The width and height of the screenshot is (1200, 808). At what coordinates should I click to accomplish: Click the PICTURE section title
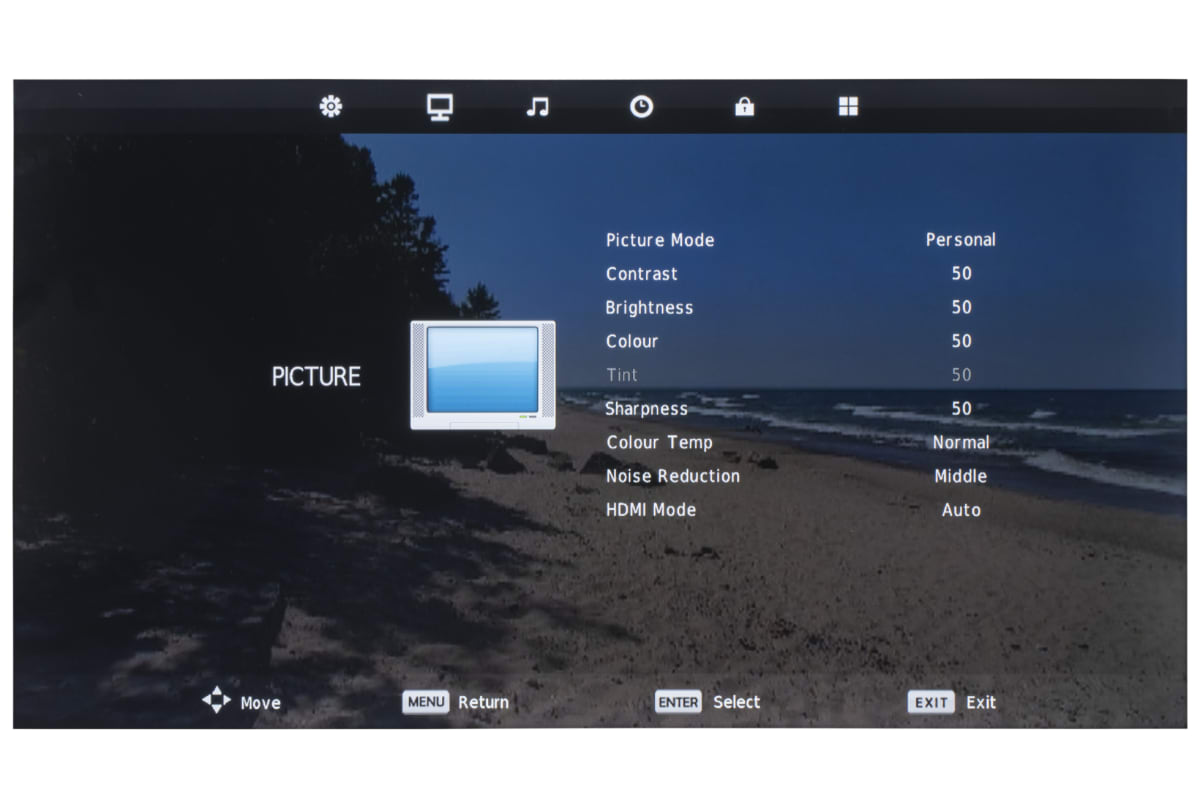(316, 377)
